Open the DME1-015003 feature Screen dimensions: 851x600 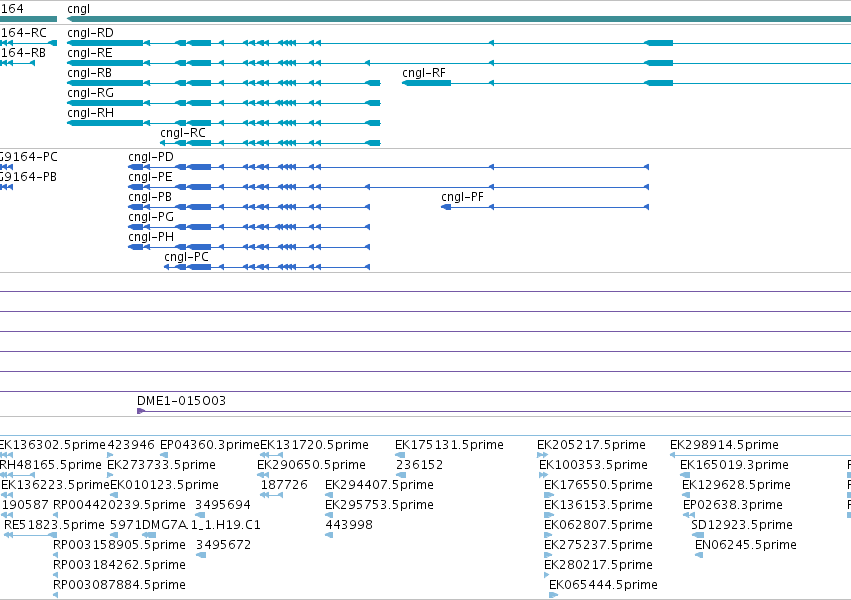(x=181, y=401)
